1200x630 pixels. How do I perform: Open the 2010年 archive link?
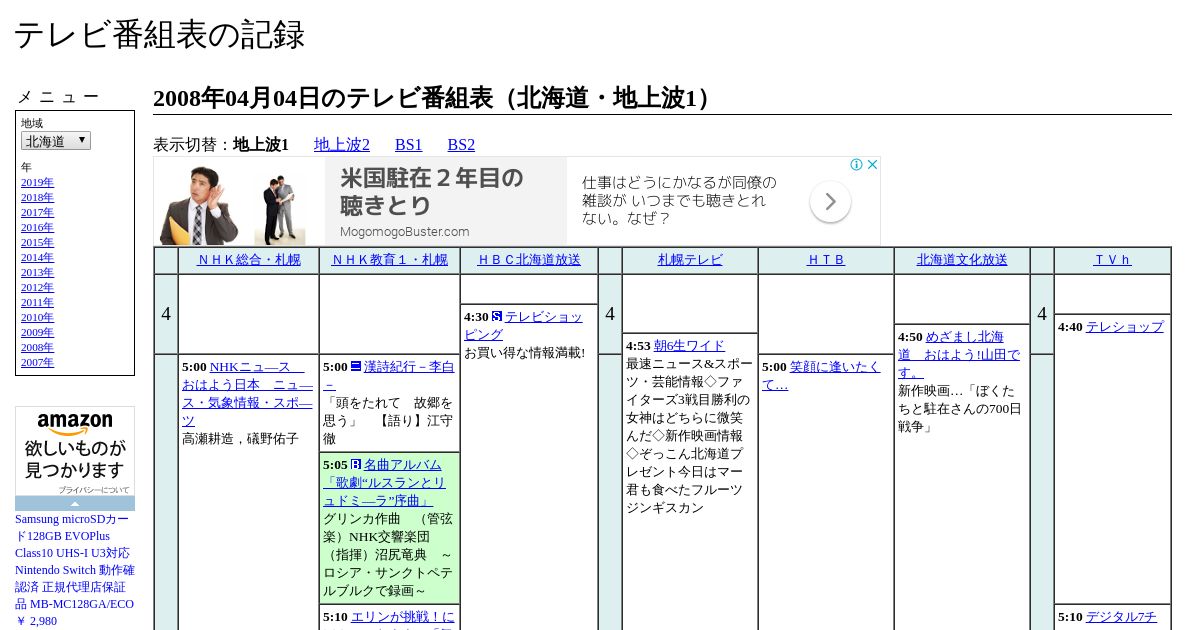click(37, 318)
